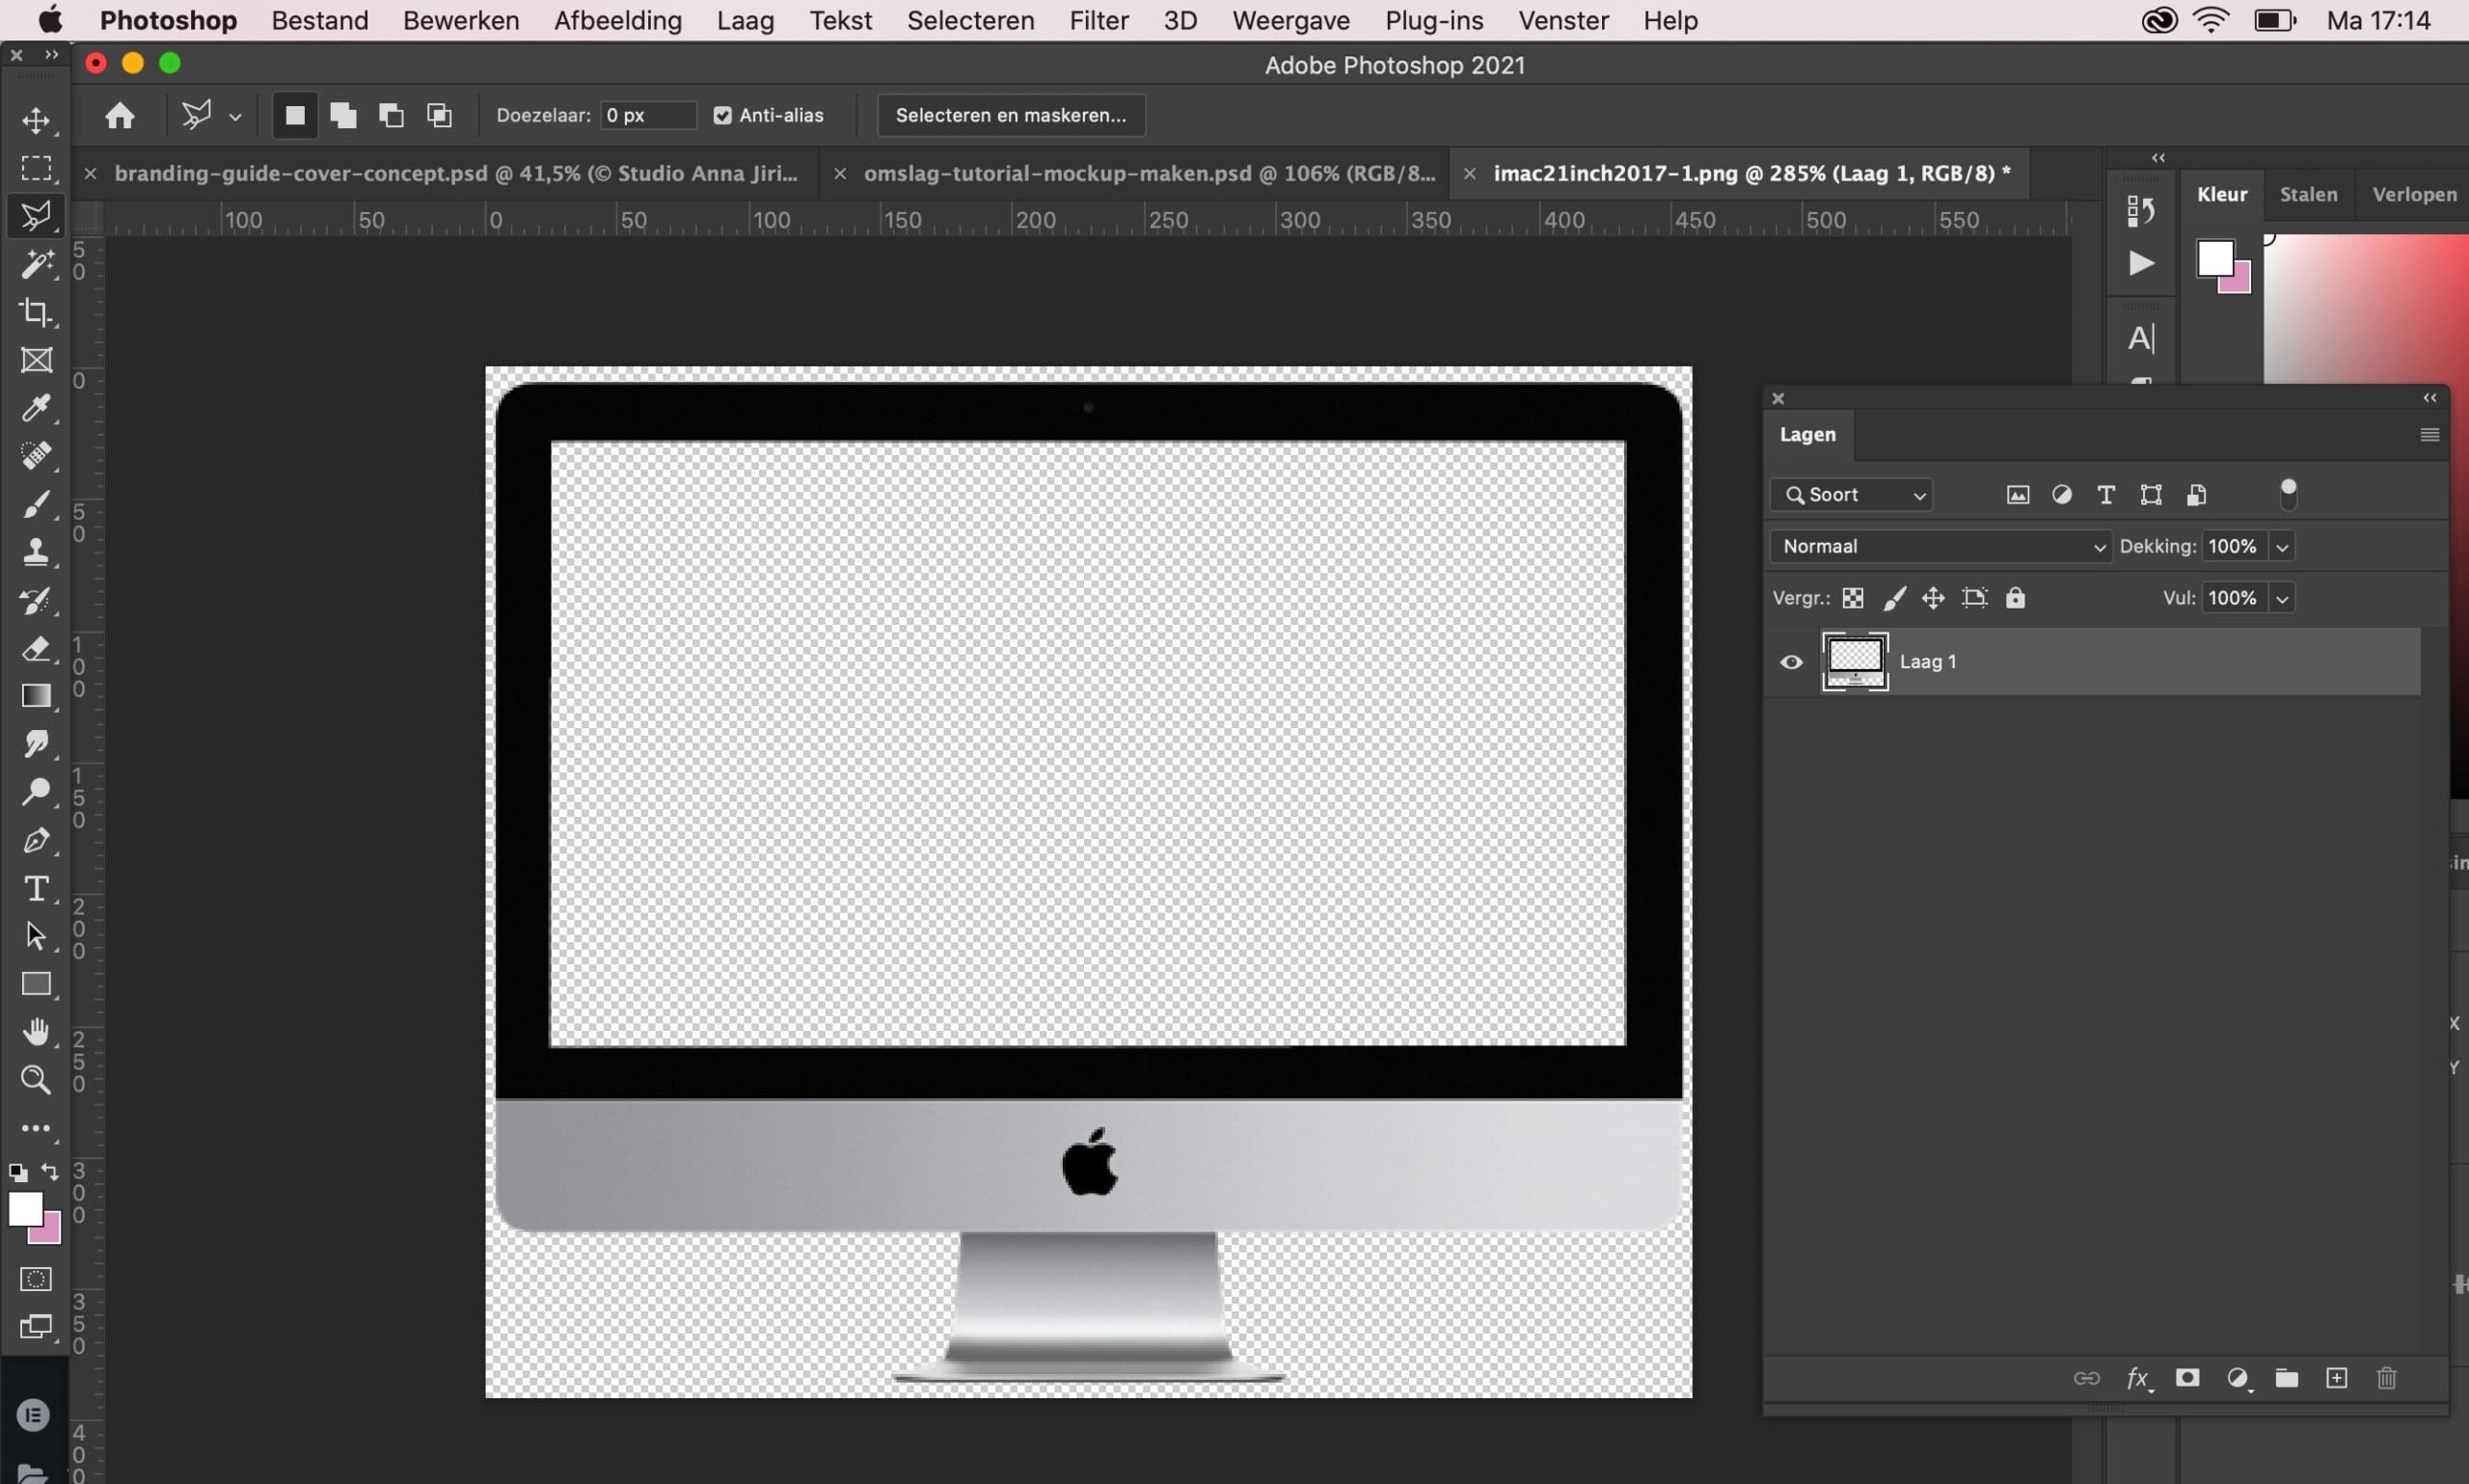Select the Crop tool
Screen dimensions: 2469x1484
[x=36, y=312]
